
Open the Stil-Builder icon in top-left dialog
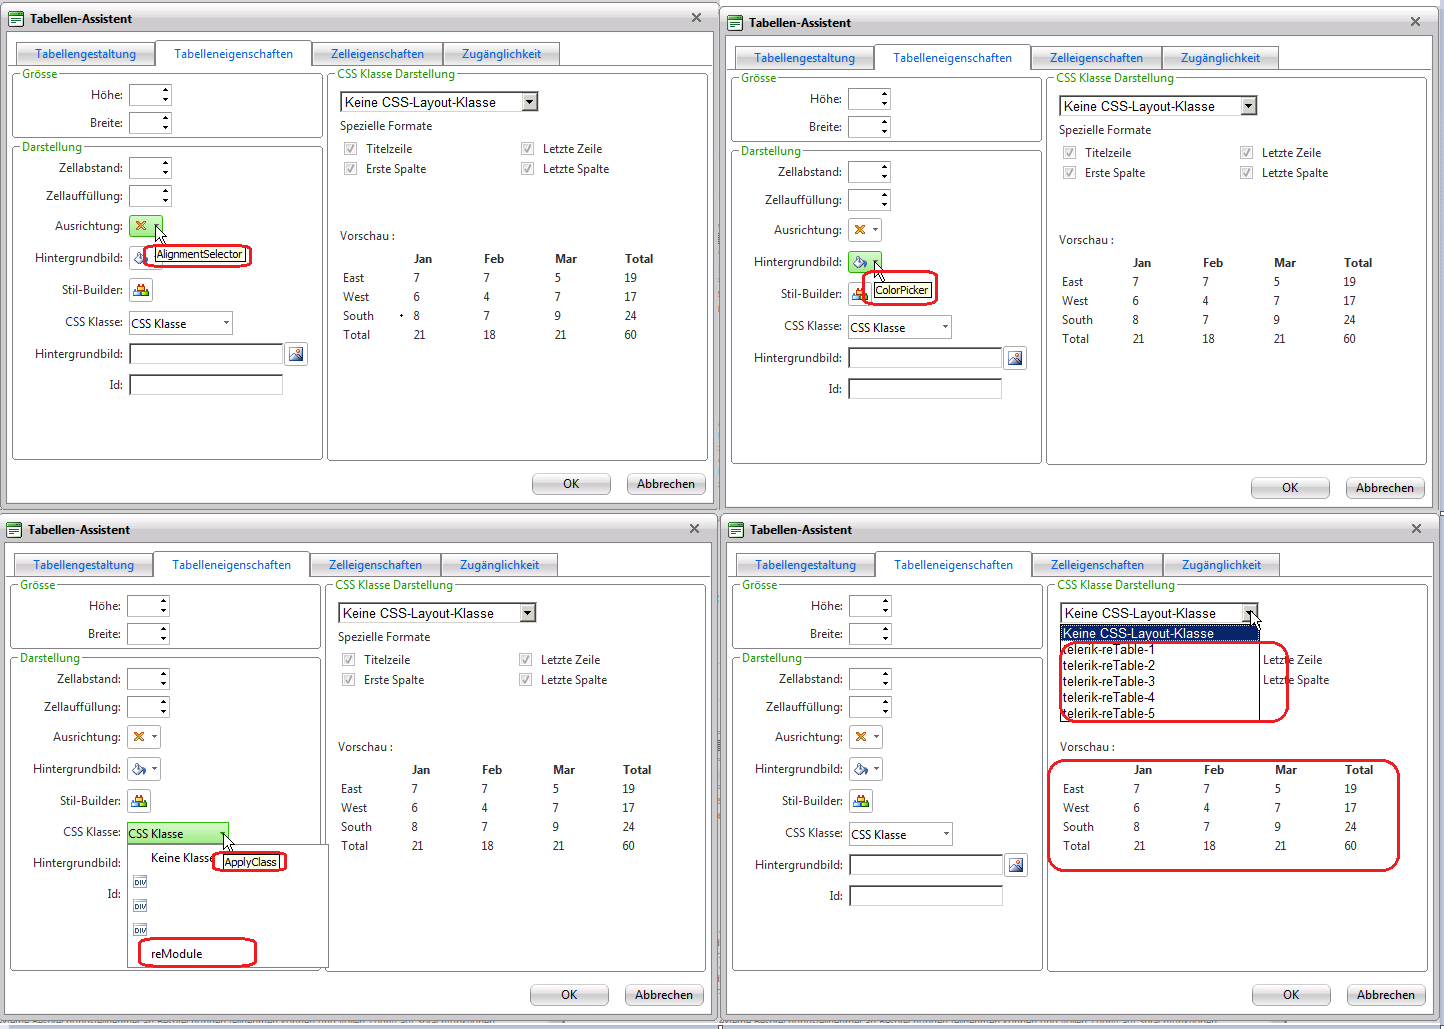click(141, 290)
